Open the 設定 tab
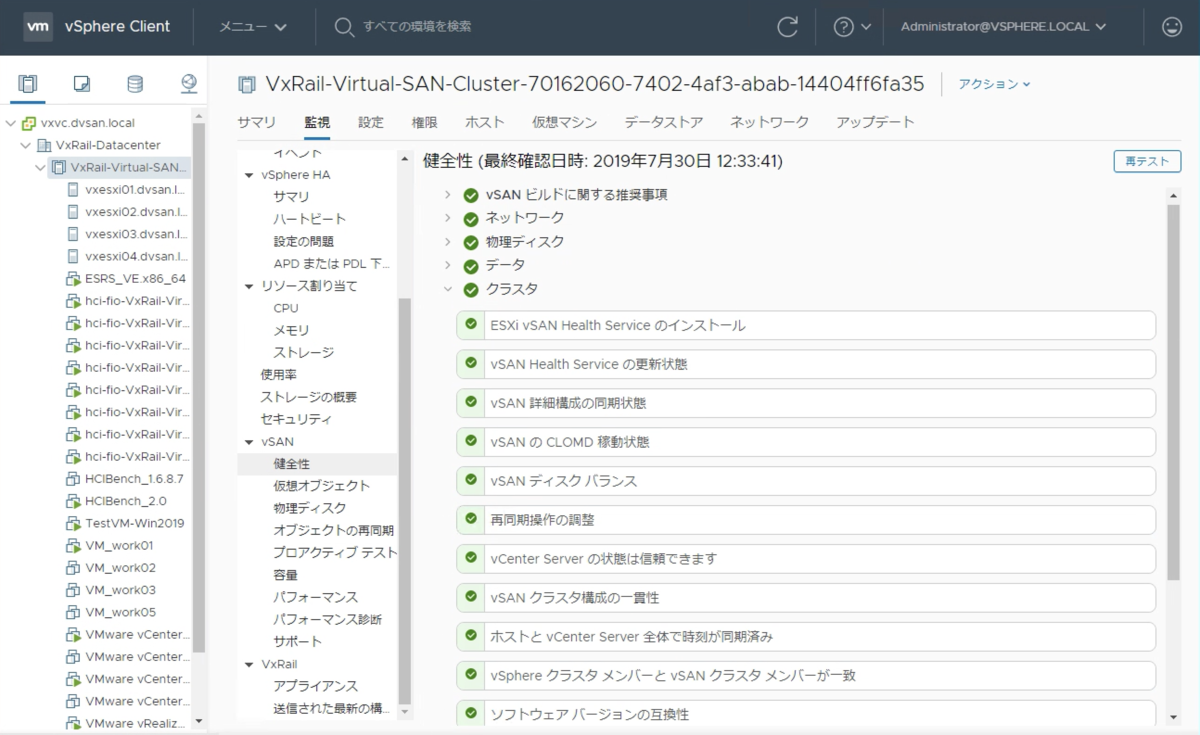1200x735 pixels. [371, 122]
